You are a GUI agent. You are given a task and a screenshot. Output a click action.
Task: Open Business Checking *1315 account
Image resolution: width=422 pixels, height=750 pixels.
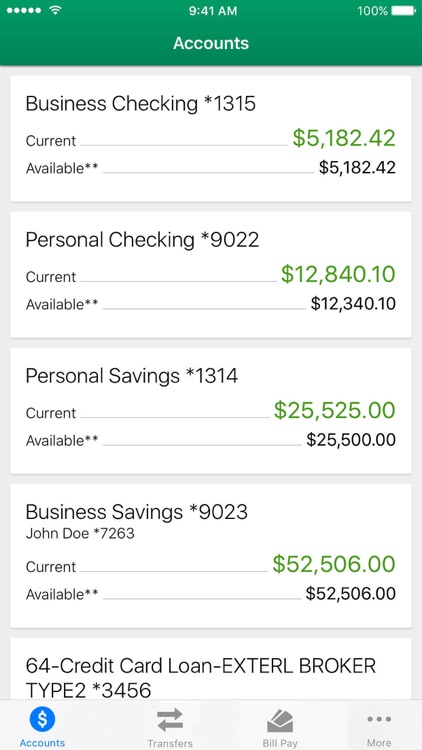coord(211,138)
